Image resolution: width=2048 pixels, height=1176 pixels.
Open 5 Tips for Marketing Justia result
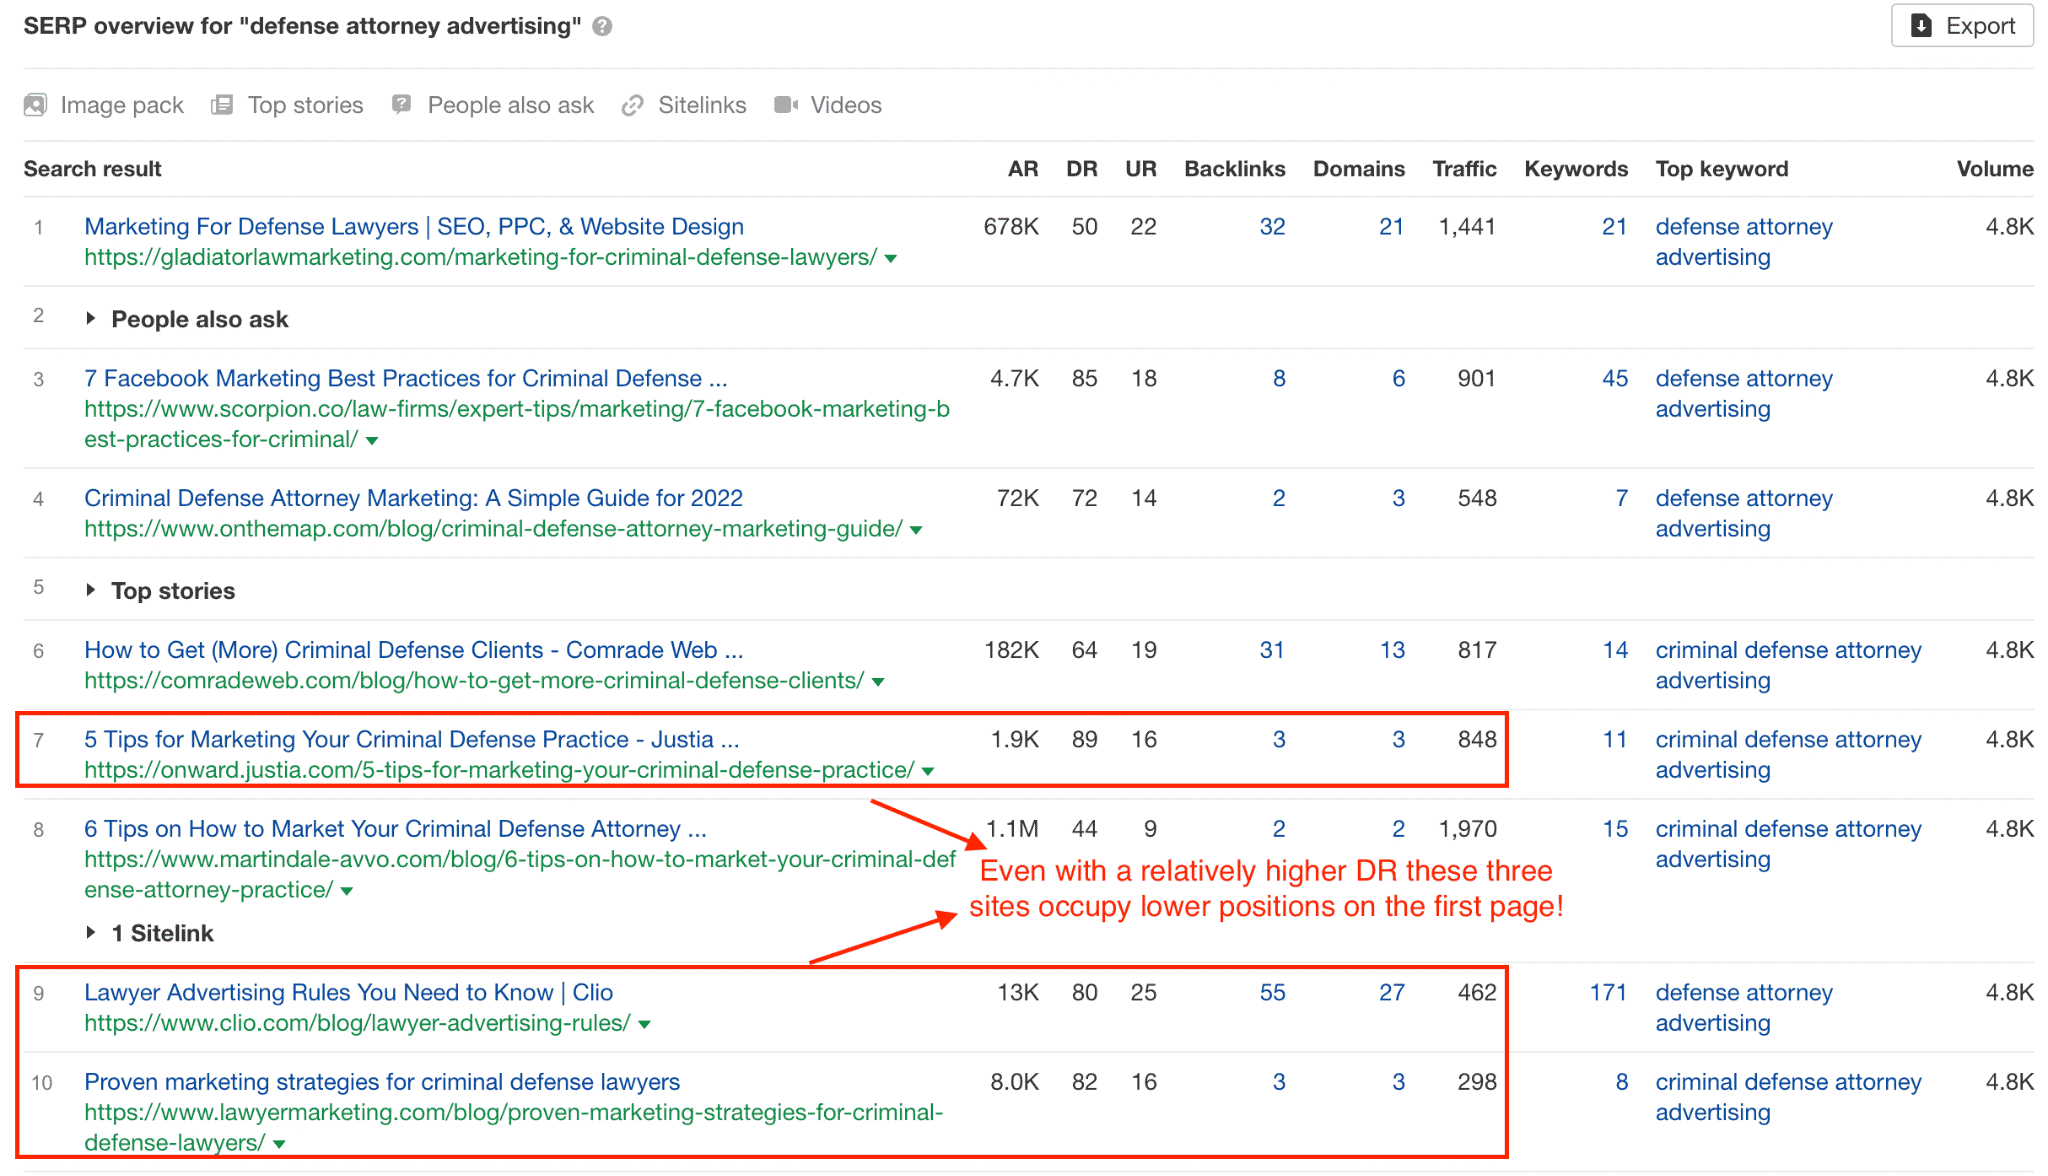[412, 740]
